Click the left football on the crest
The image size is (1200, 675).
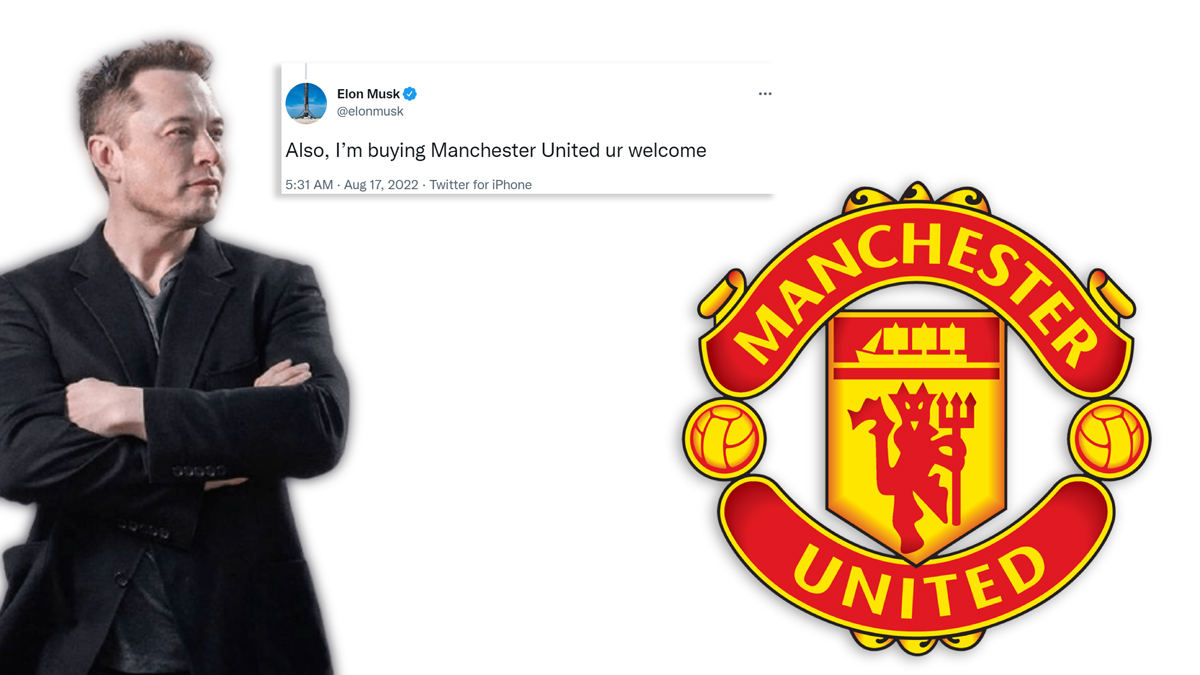725,438
